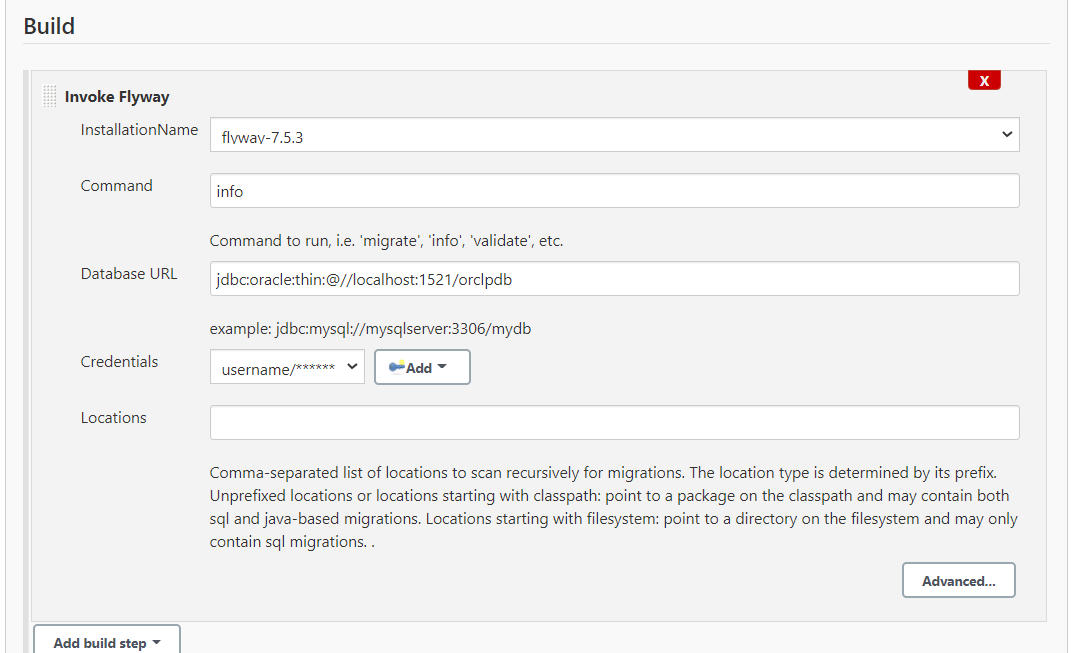Open the InstallationName dropdown showing flyway-7.5.3
Image resolution: width=1086 pixels, height=653 pixels.
tap(614, 133)
